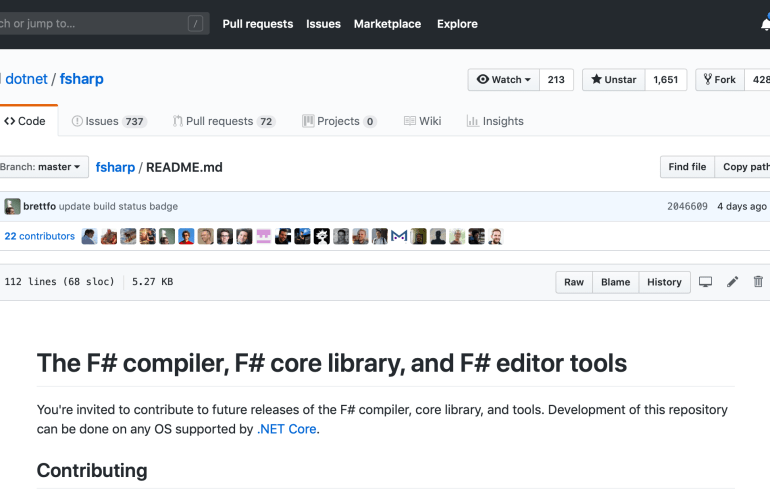
Task: View the Insights tab
Action: pos(495,121)
